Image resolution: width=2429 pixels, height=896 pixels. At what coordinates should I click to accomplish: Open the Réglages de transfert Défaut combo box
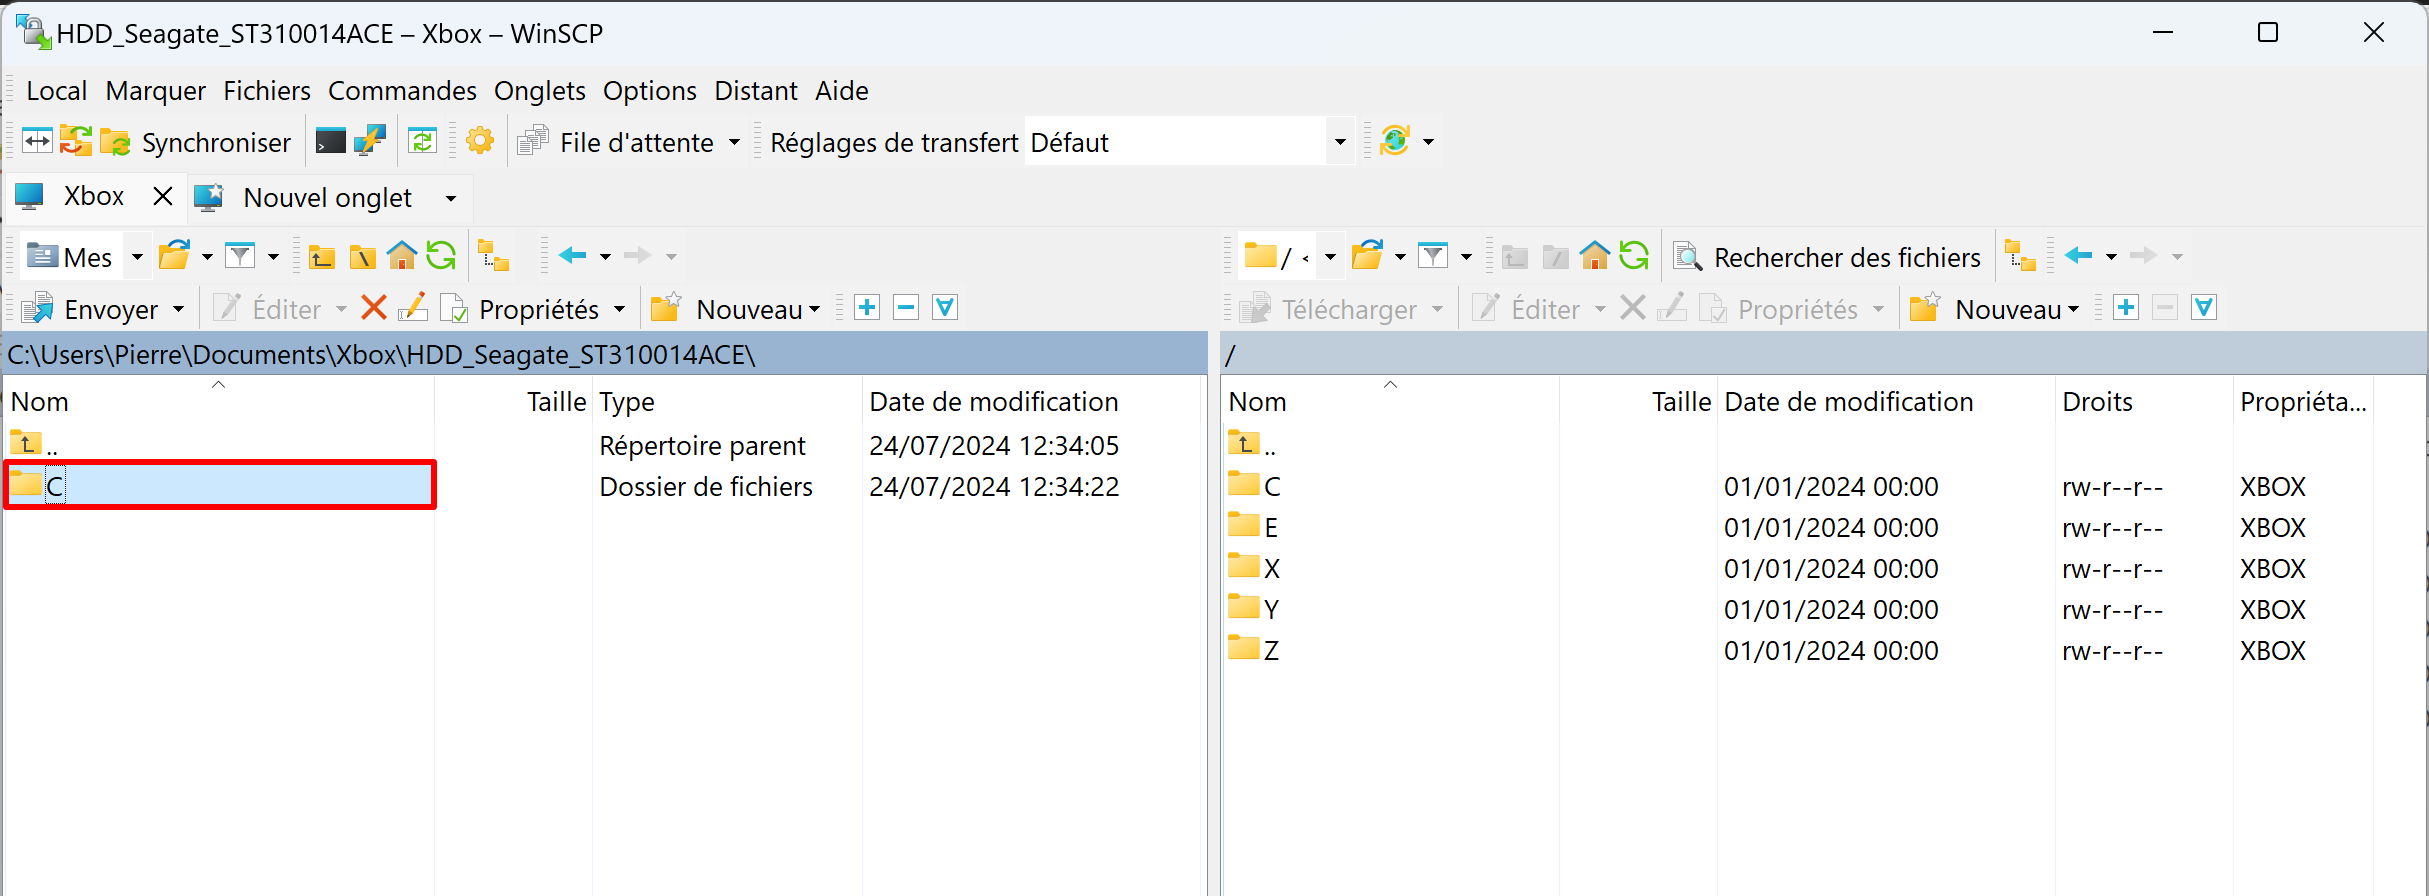[1189, 142]
